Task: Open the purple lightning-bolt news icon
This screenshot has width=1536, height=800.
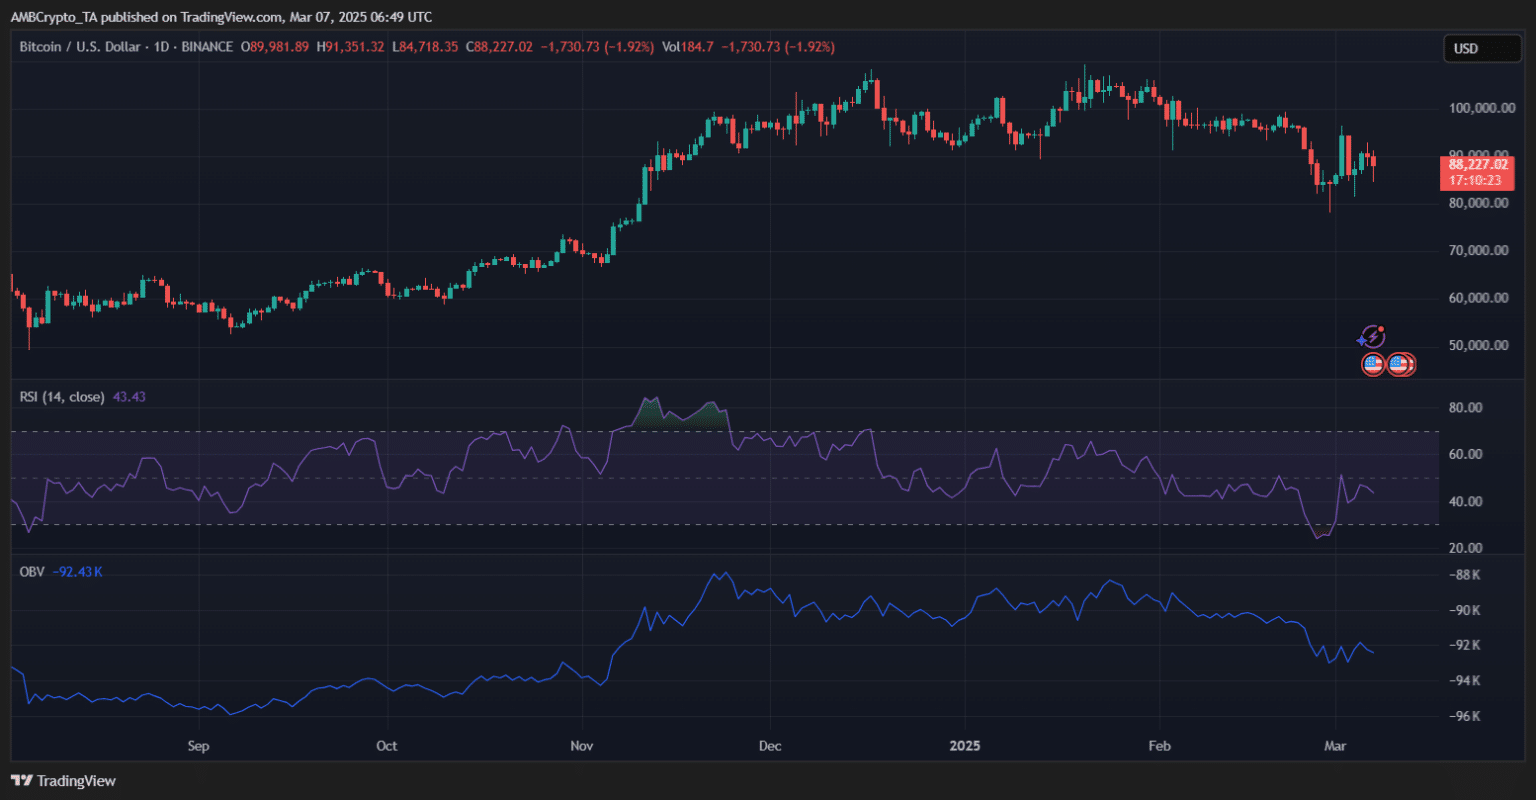Action: coord(1373,337)
